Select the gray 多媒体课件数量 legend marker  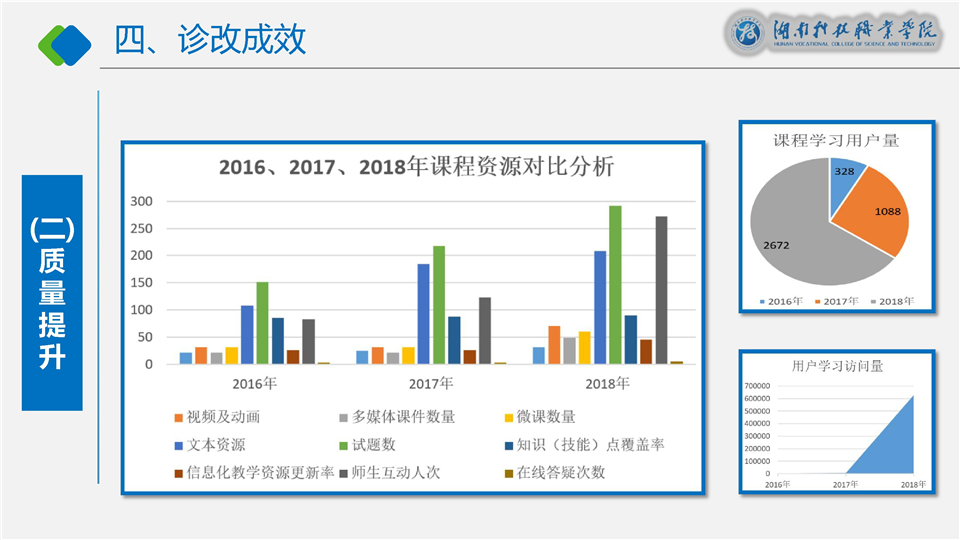pos(344,417)
